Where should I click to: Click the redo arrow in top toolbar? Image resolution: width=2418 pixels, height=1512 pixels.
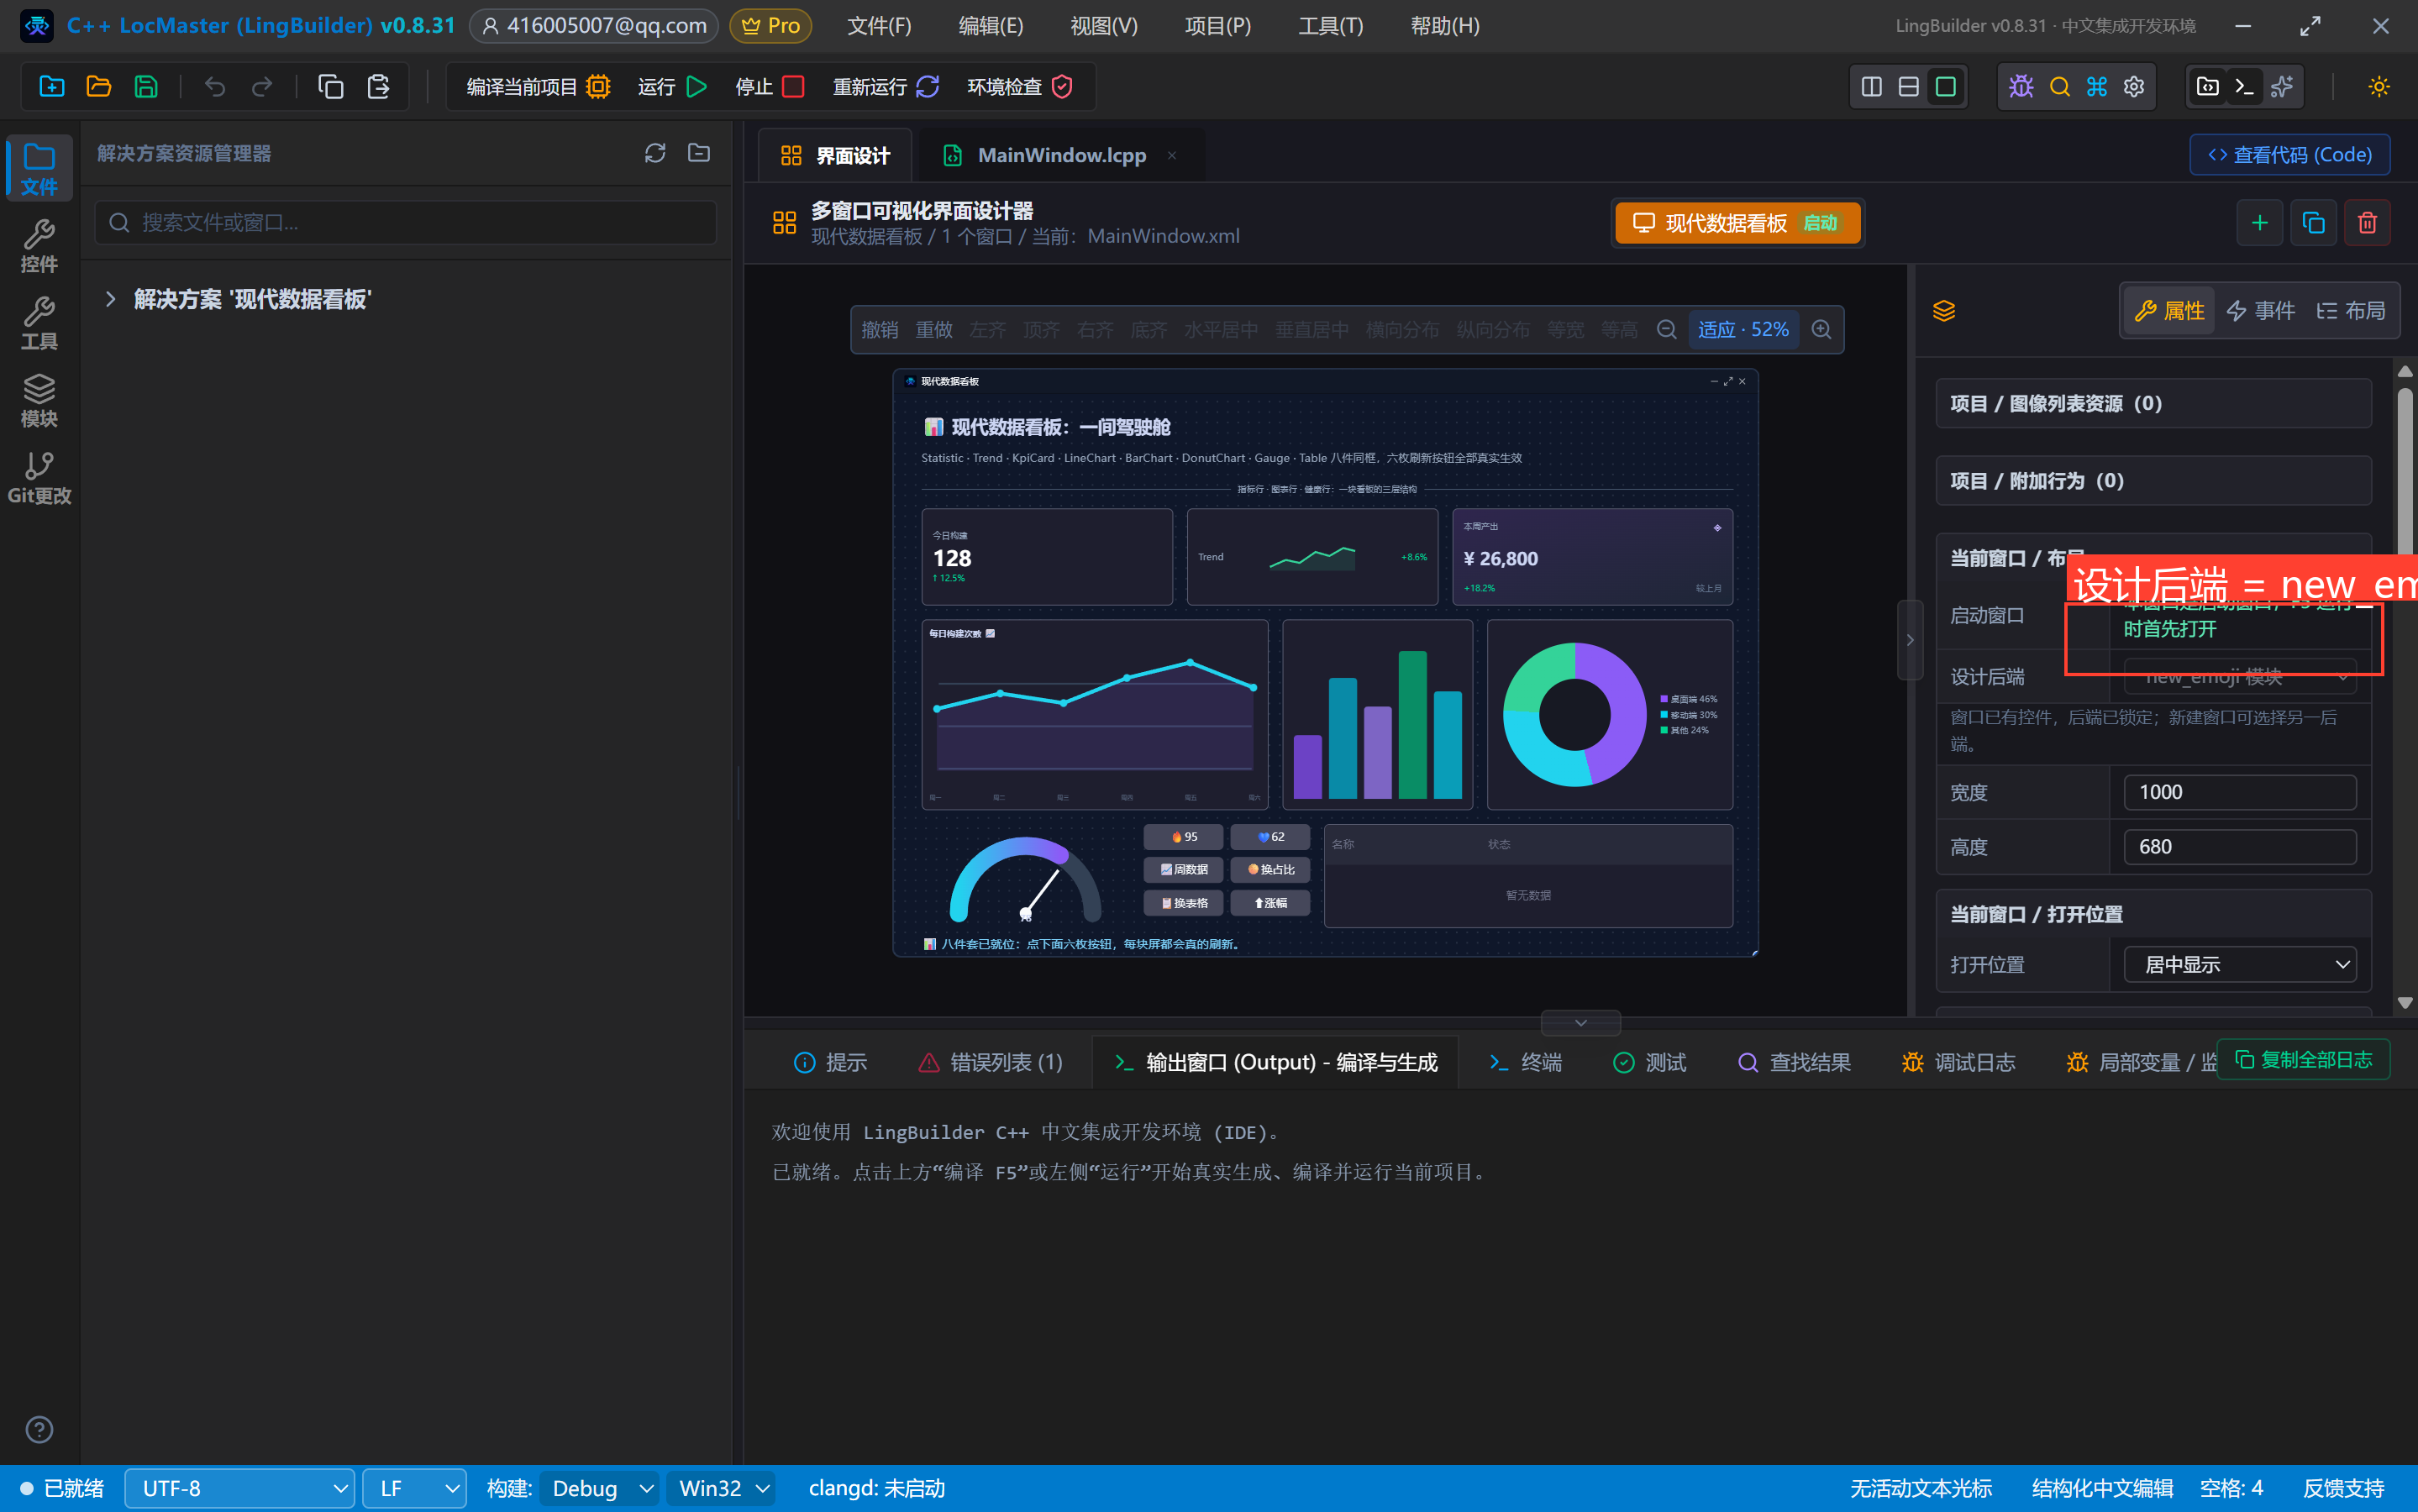[x=262, y=87]
